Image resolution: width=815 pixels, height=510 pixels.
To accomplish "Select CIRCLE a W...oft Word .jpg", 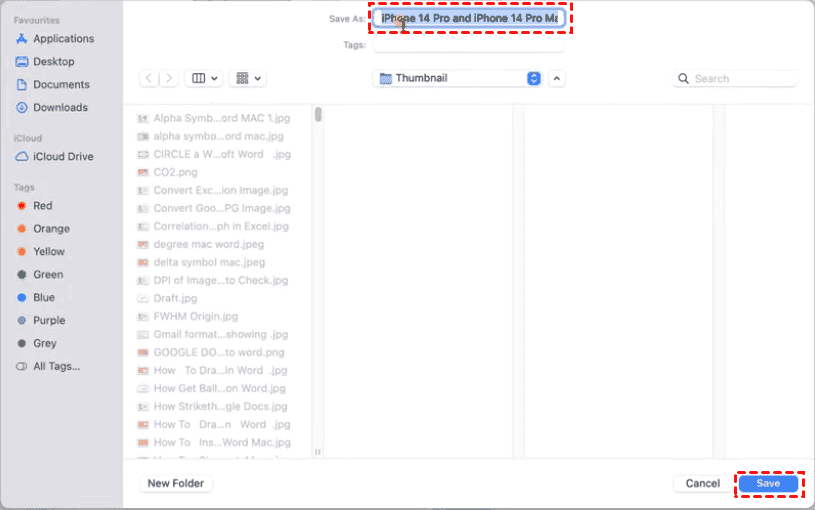I will click(214, 154).
